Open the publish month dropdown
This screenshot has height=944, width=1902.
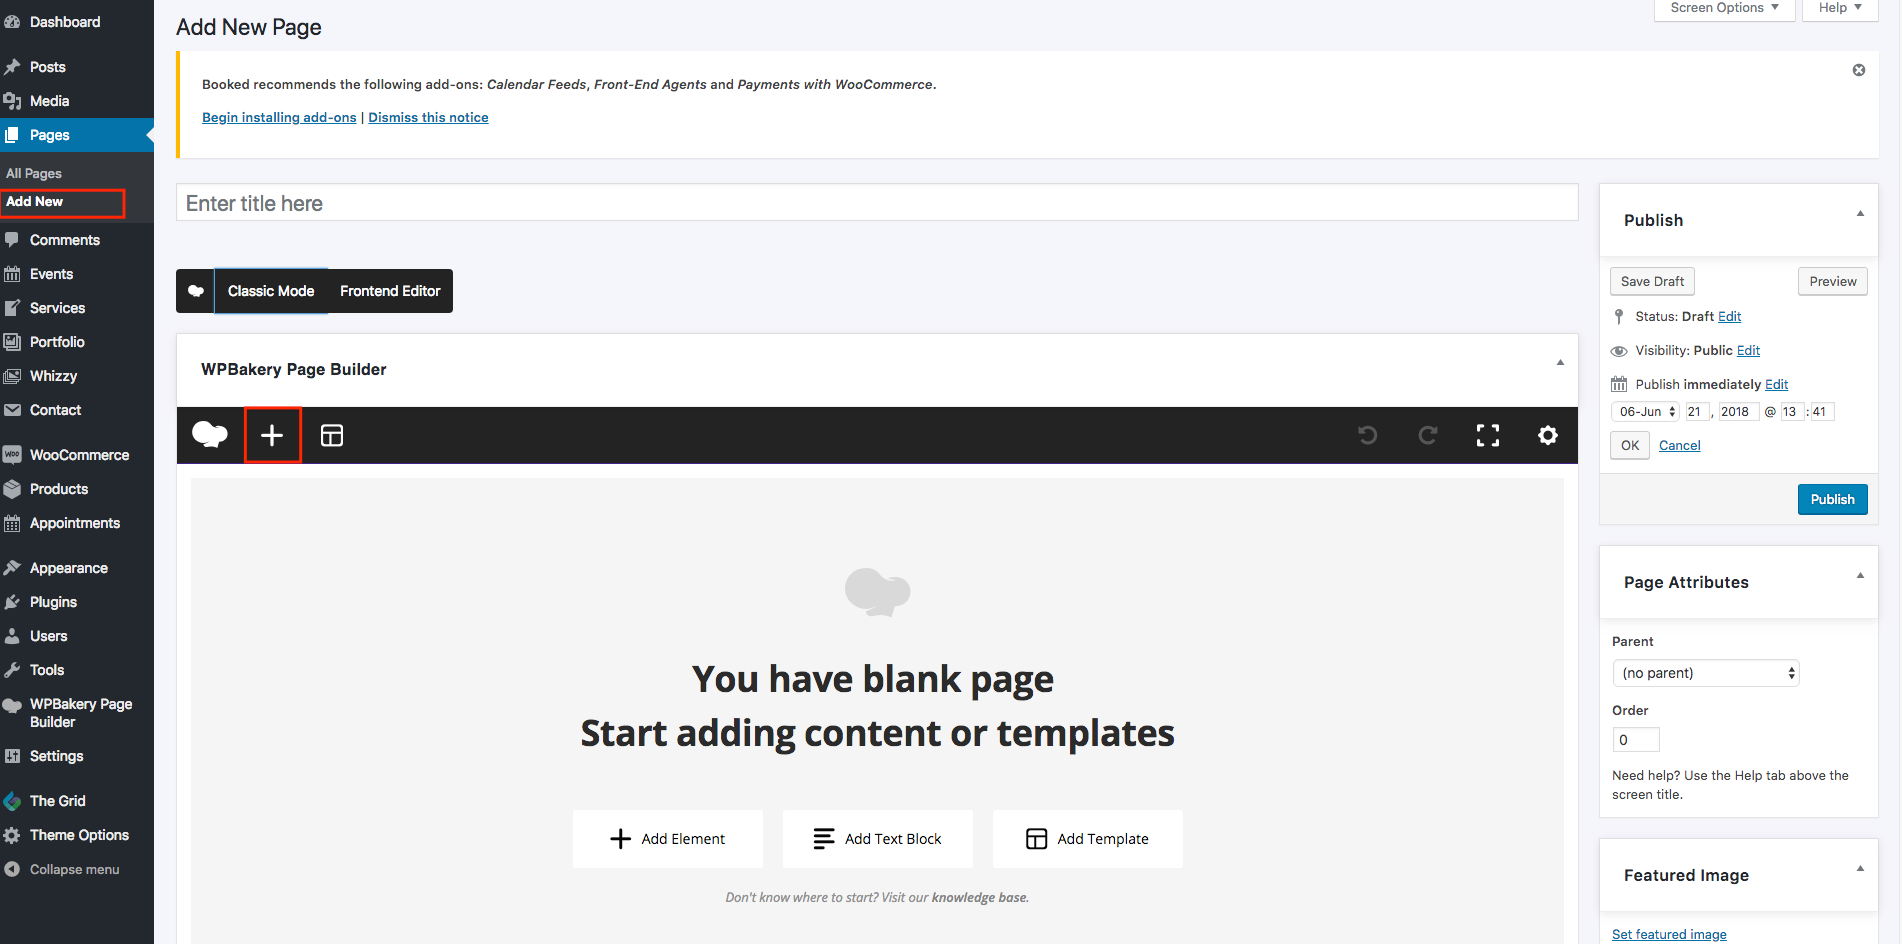1645,412
